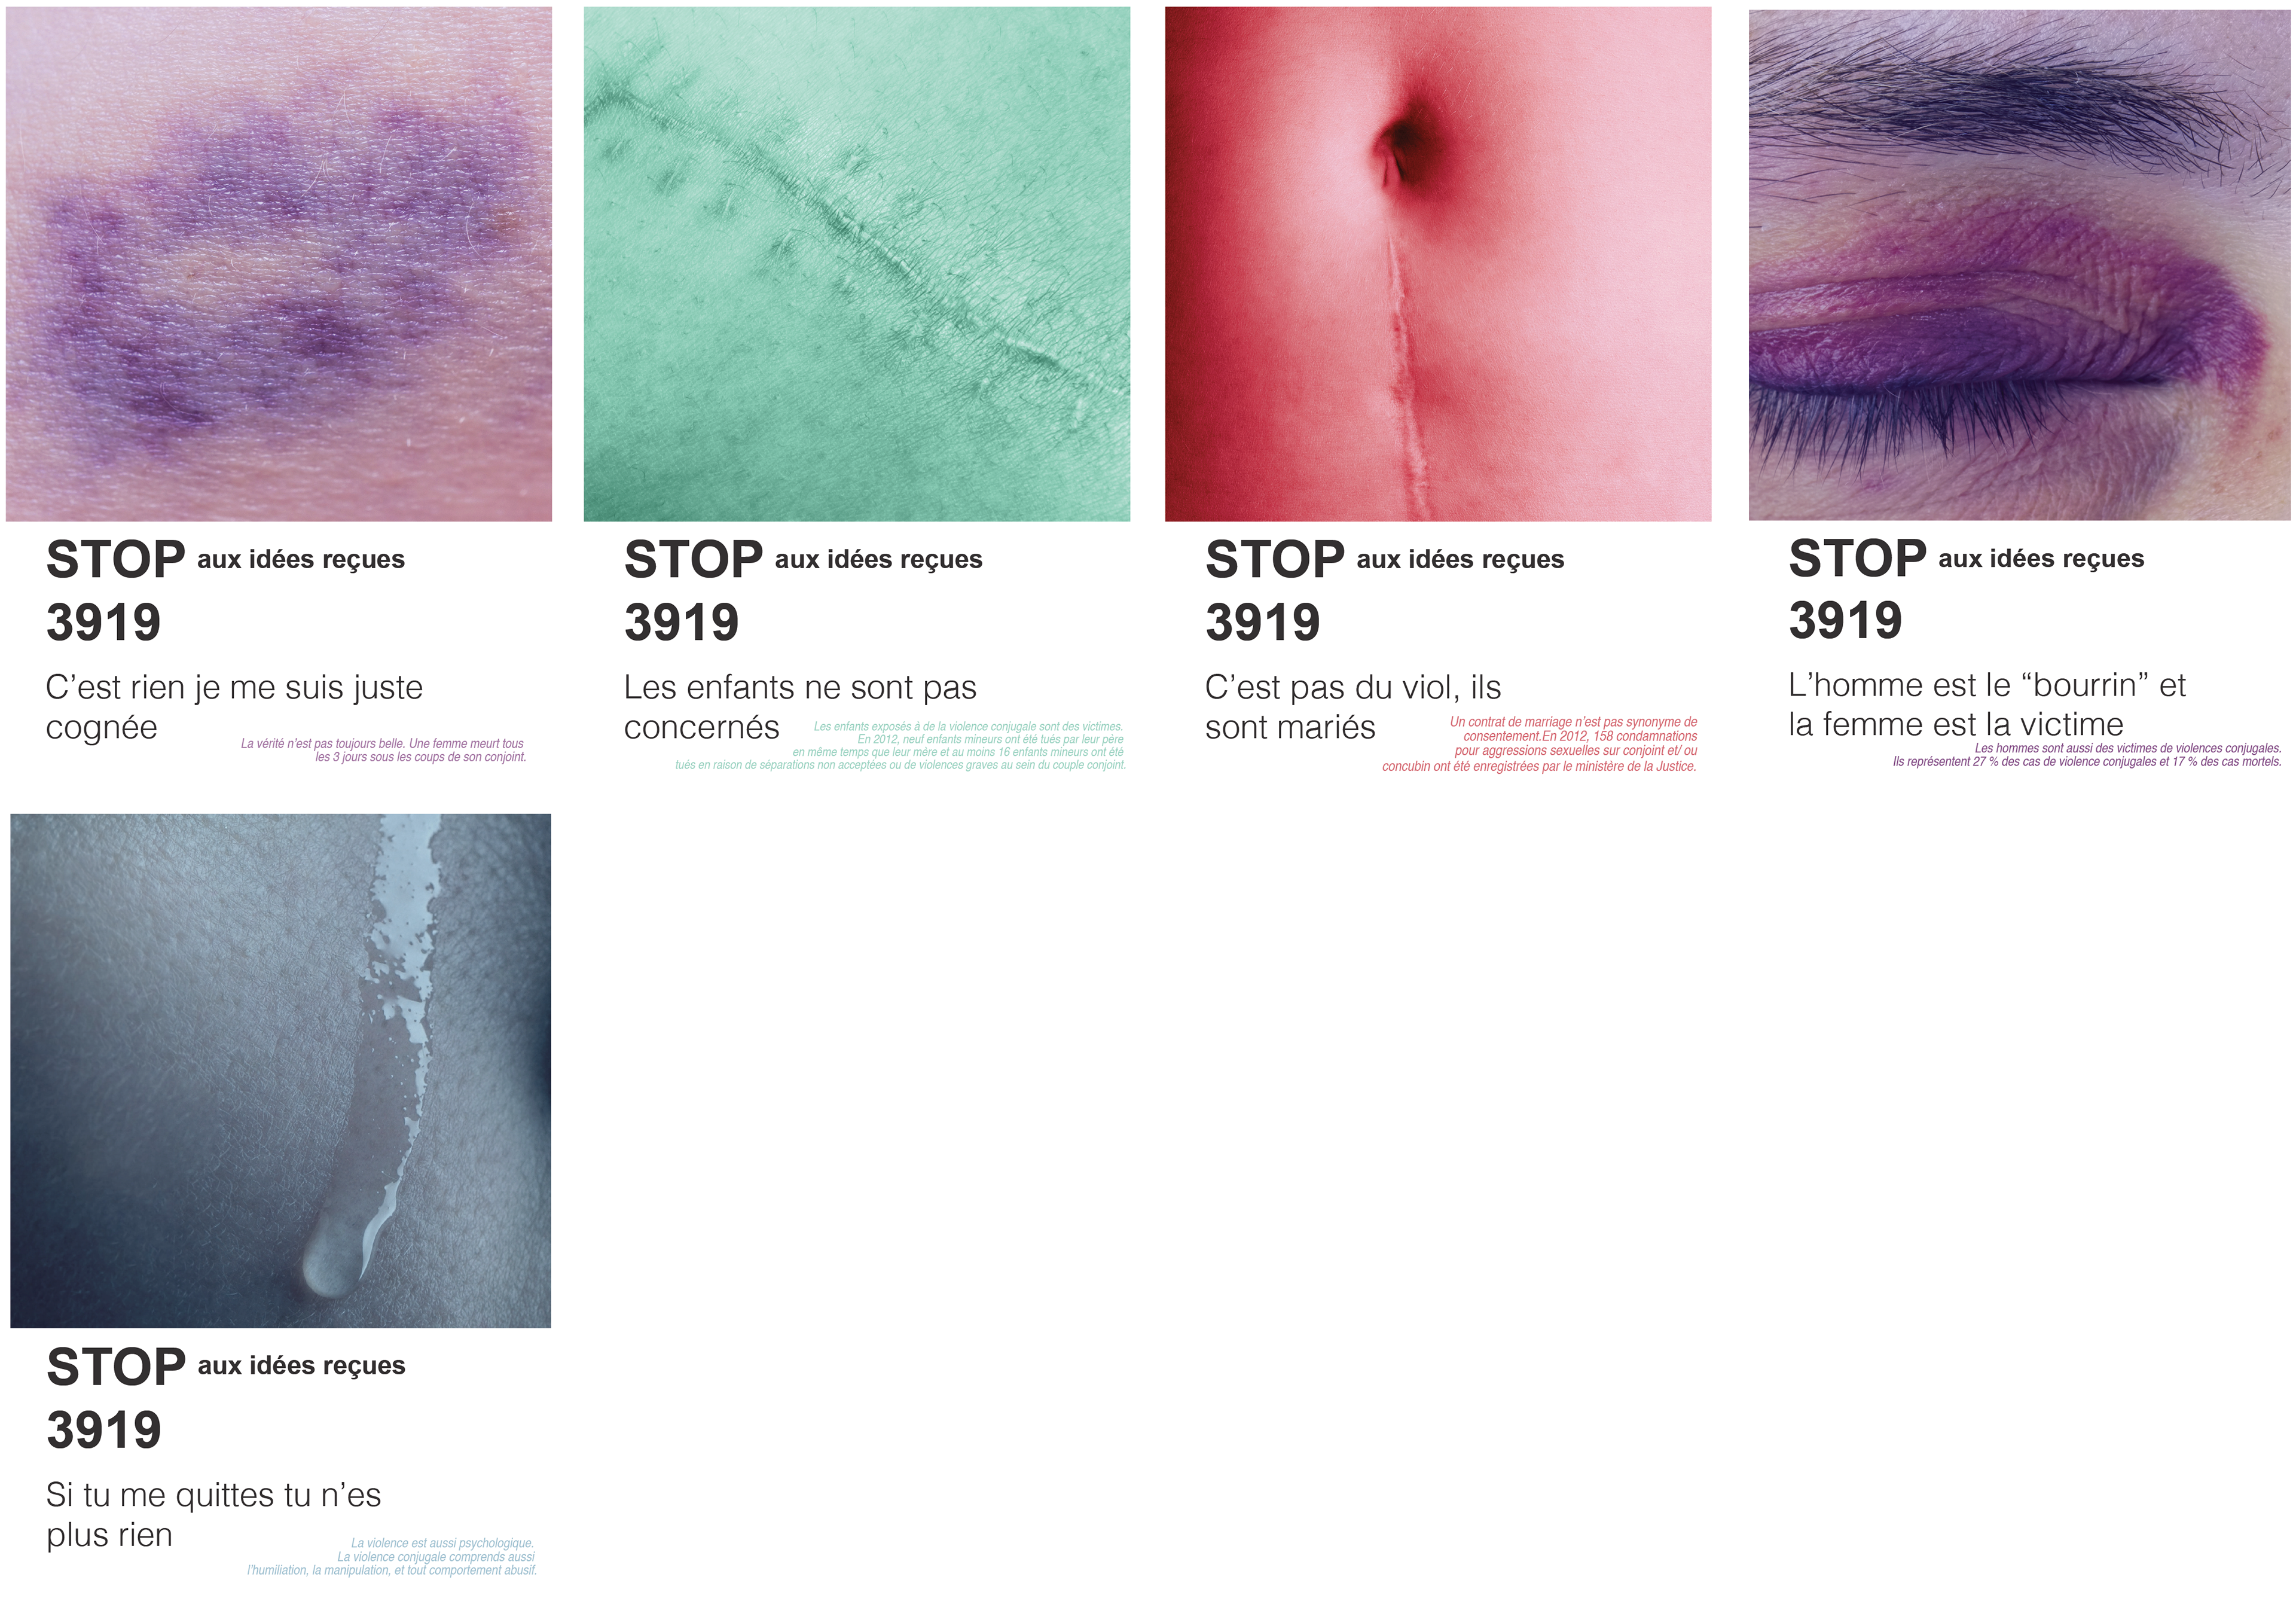This screenshot has height=1598, width=2296.
Task: Select text "C'est pas du viol, ils sont mariés"
Action: [1353, 707]
